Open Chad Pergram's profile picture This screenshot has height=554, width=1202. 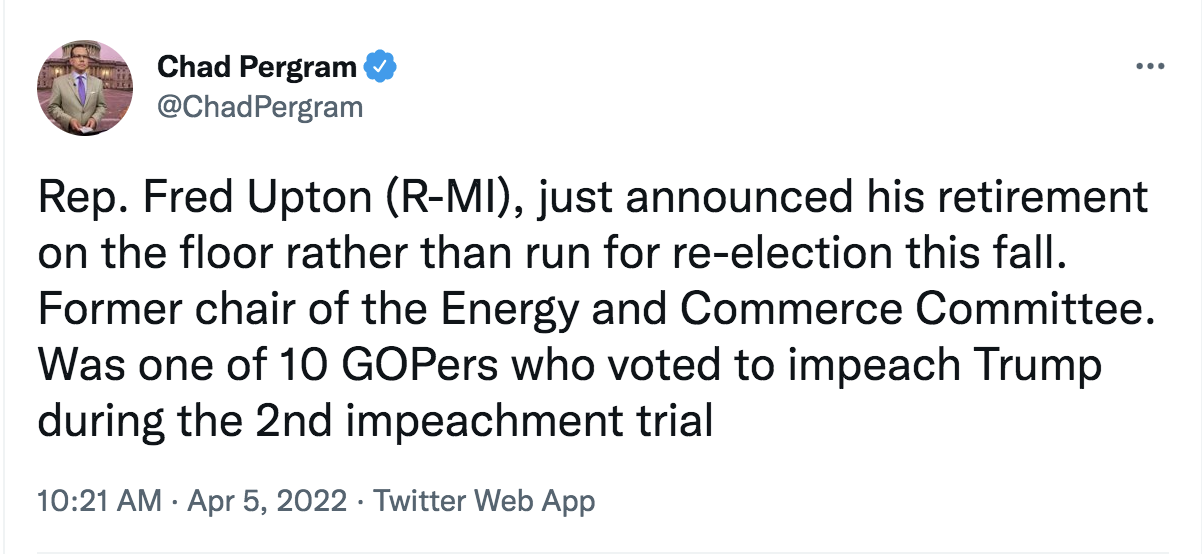[x=85, y=87]
